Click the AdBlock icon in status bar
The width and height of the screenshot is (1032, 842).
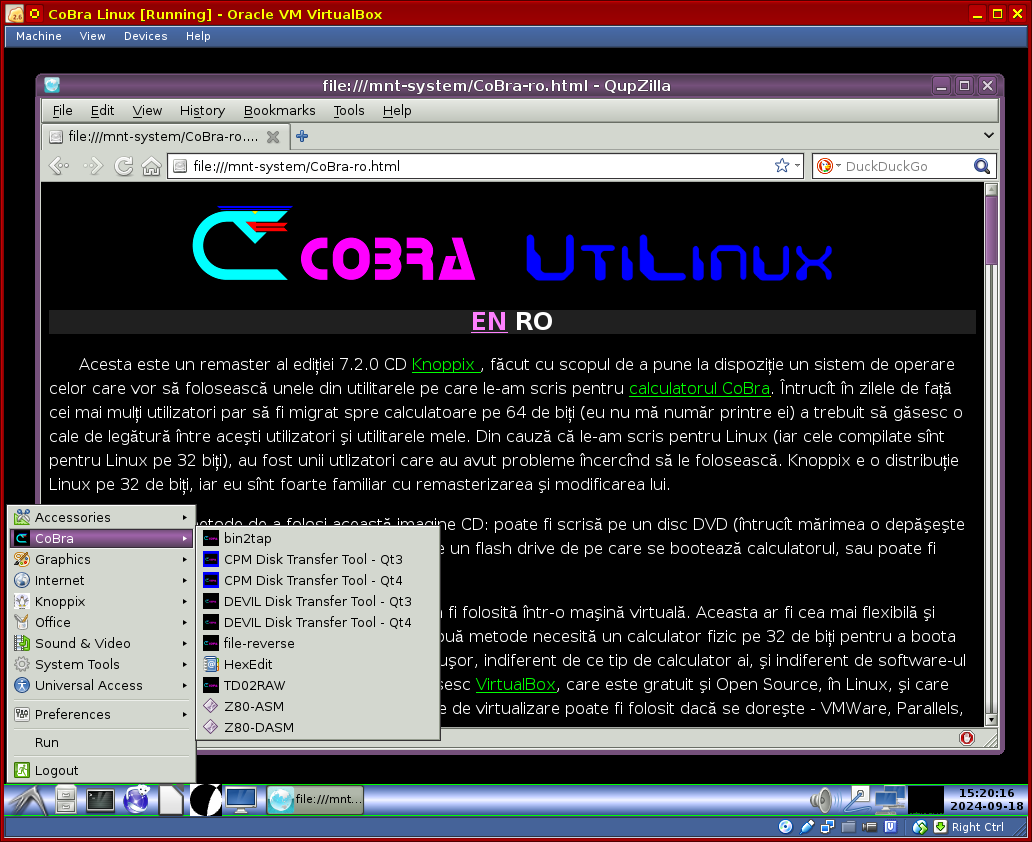coord(967,738)
